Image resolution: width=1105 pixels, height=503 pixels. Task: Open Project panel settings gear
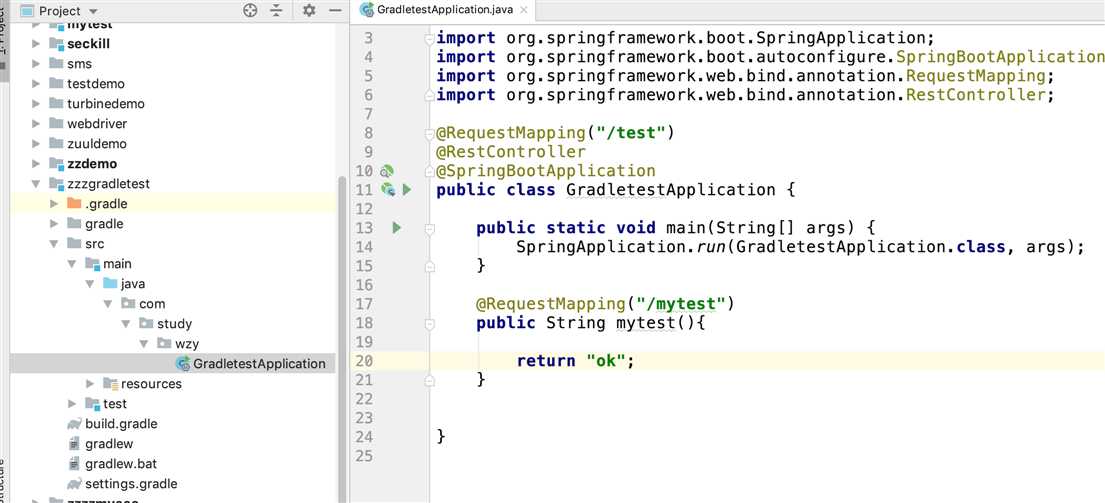coord(309,11)
